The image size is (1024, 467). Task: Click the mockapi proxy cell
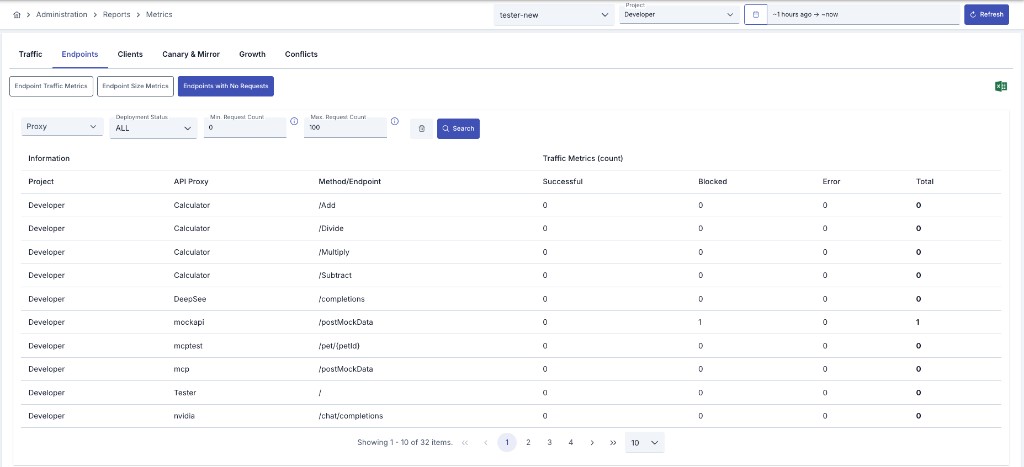click(187, 323)
